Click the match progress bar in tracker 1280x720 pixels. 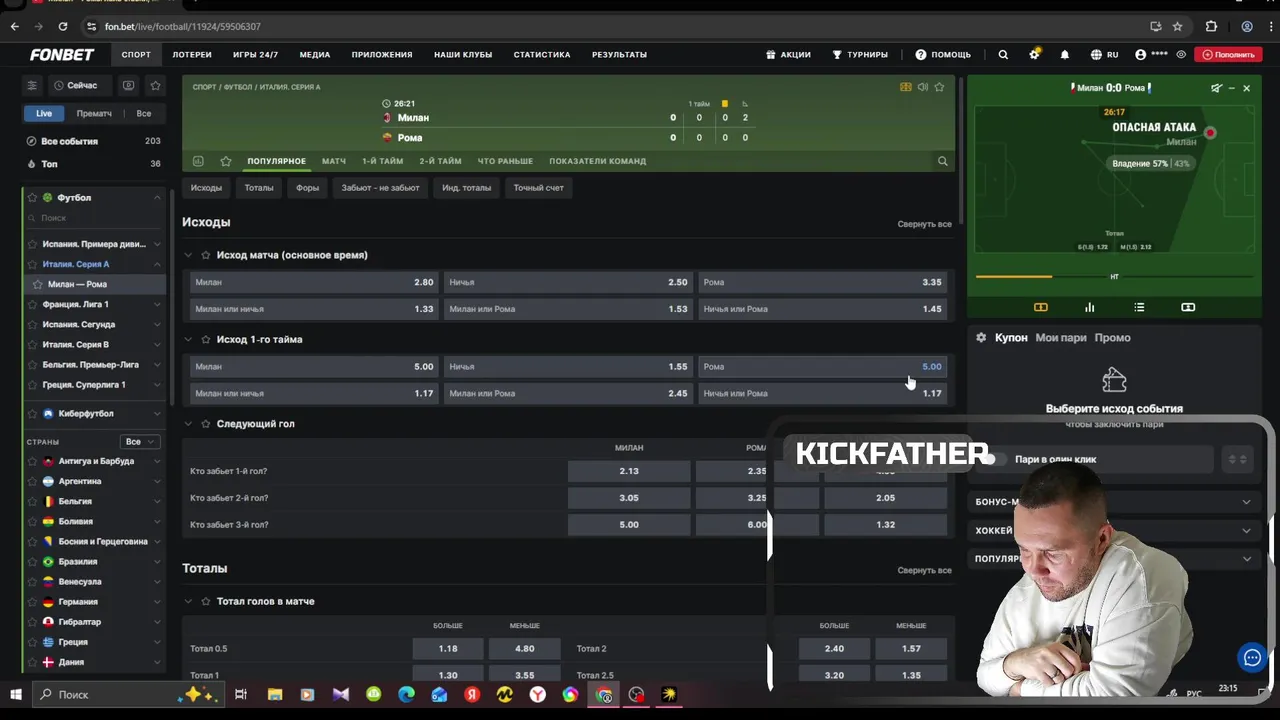1114,277
